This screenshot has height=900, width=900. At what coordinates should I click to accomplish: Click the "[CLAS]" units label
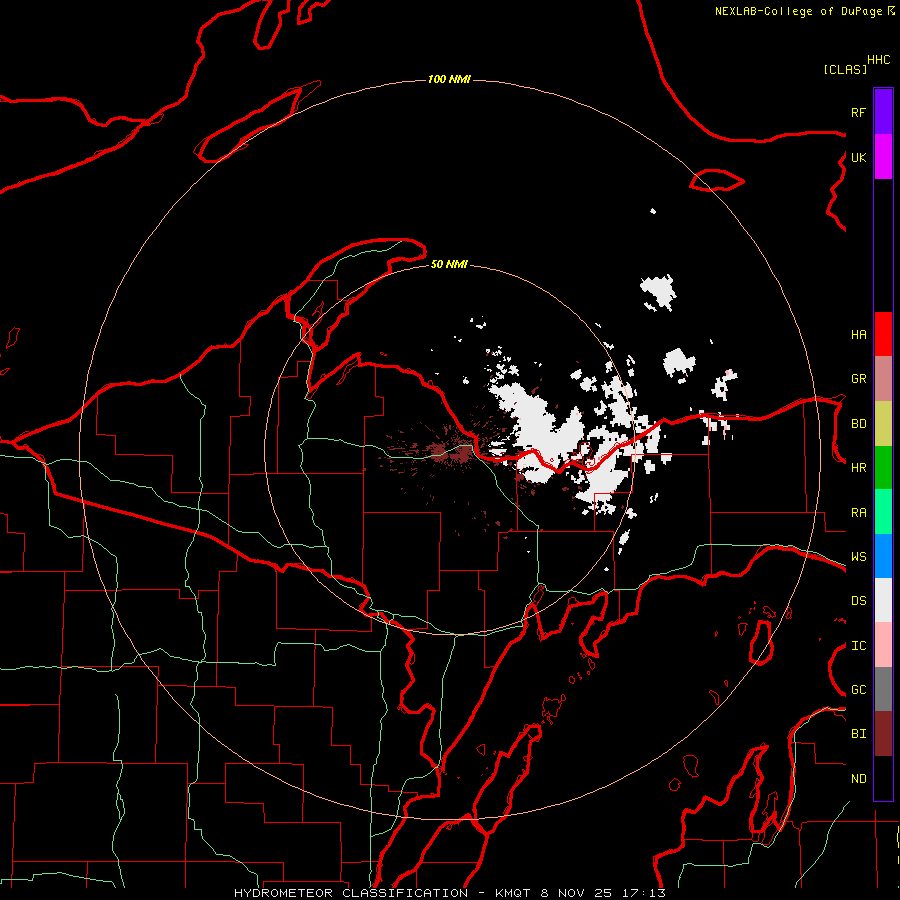pyautogui.click(x=845, y=69)
